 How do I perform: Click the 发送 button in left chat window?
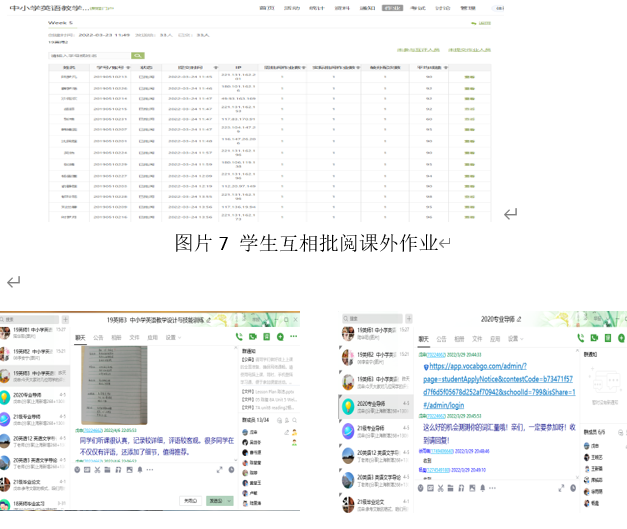214,501
